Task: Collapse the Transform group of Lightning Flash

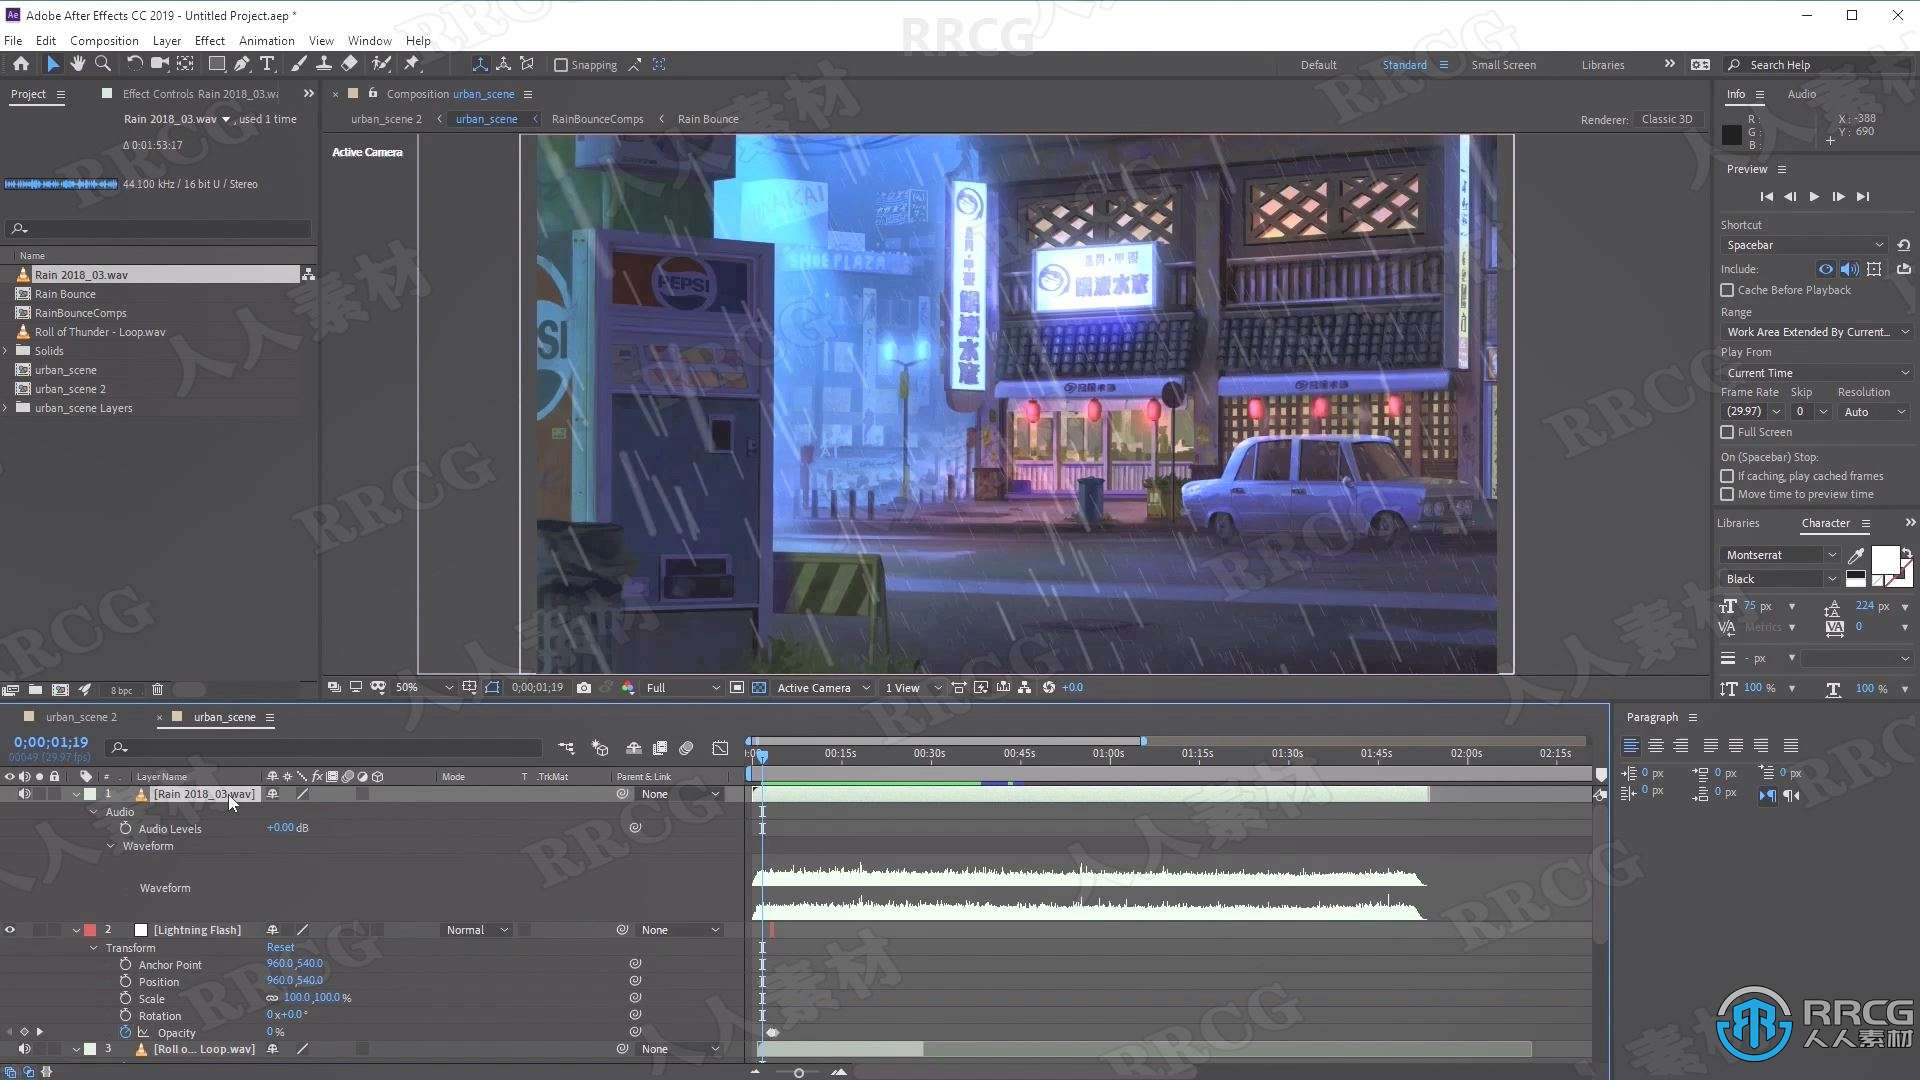Action: 94,948
